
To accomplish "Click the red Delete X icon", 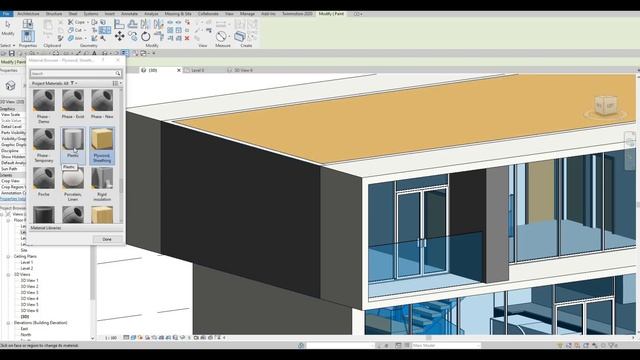I will (187, 38).
